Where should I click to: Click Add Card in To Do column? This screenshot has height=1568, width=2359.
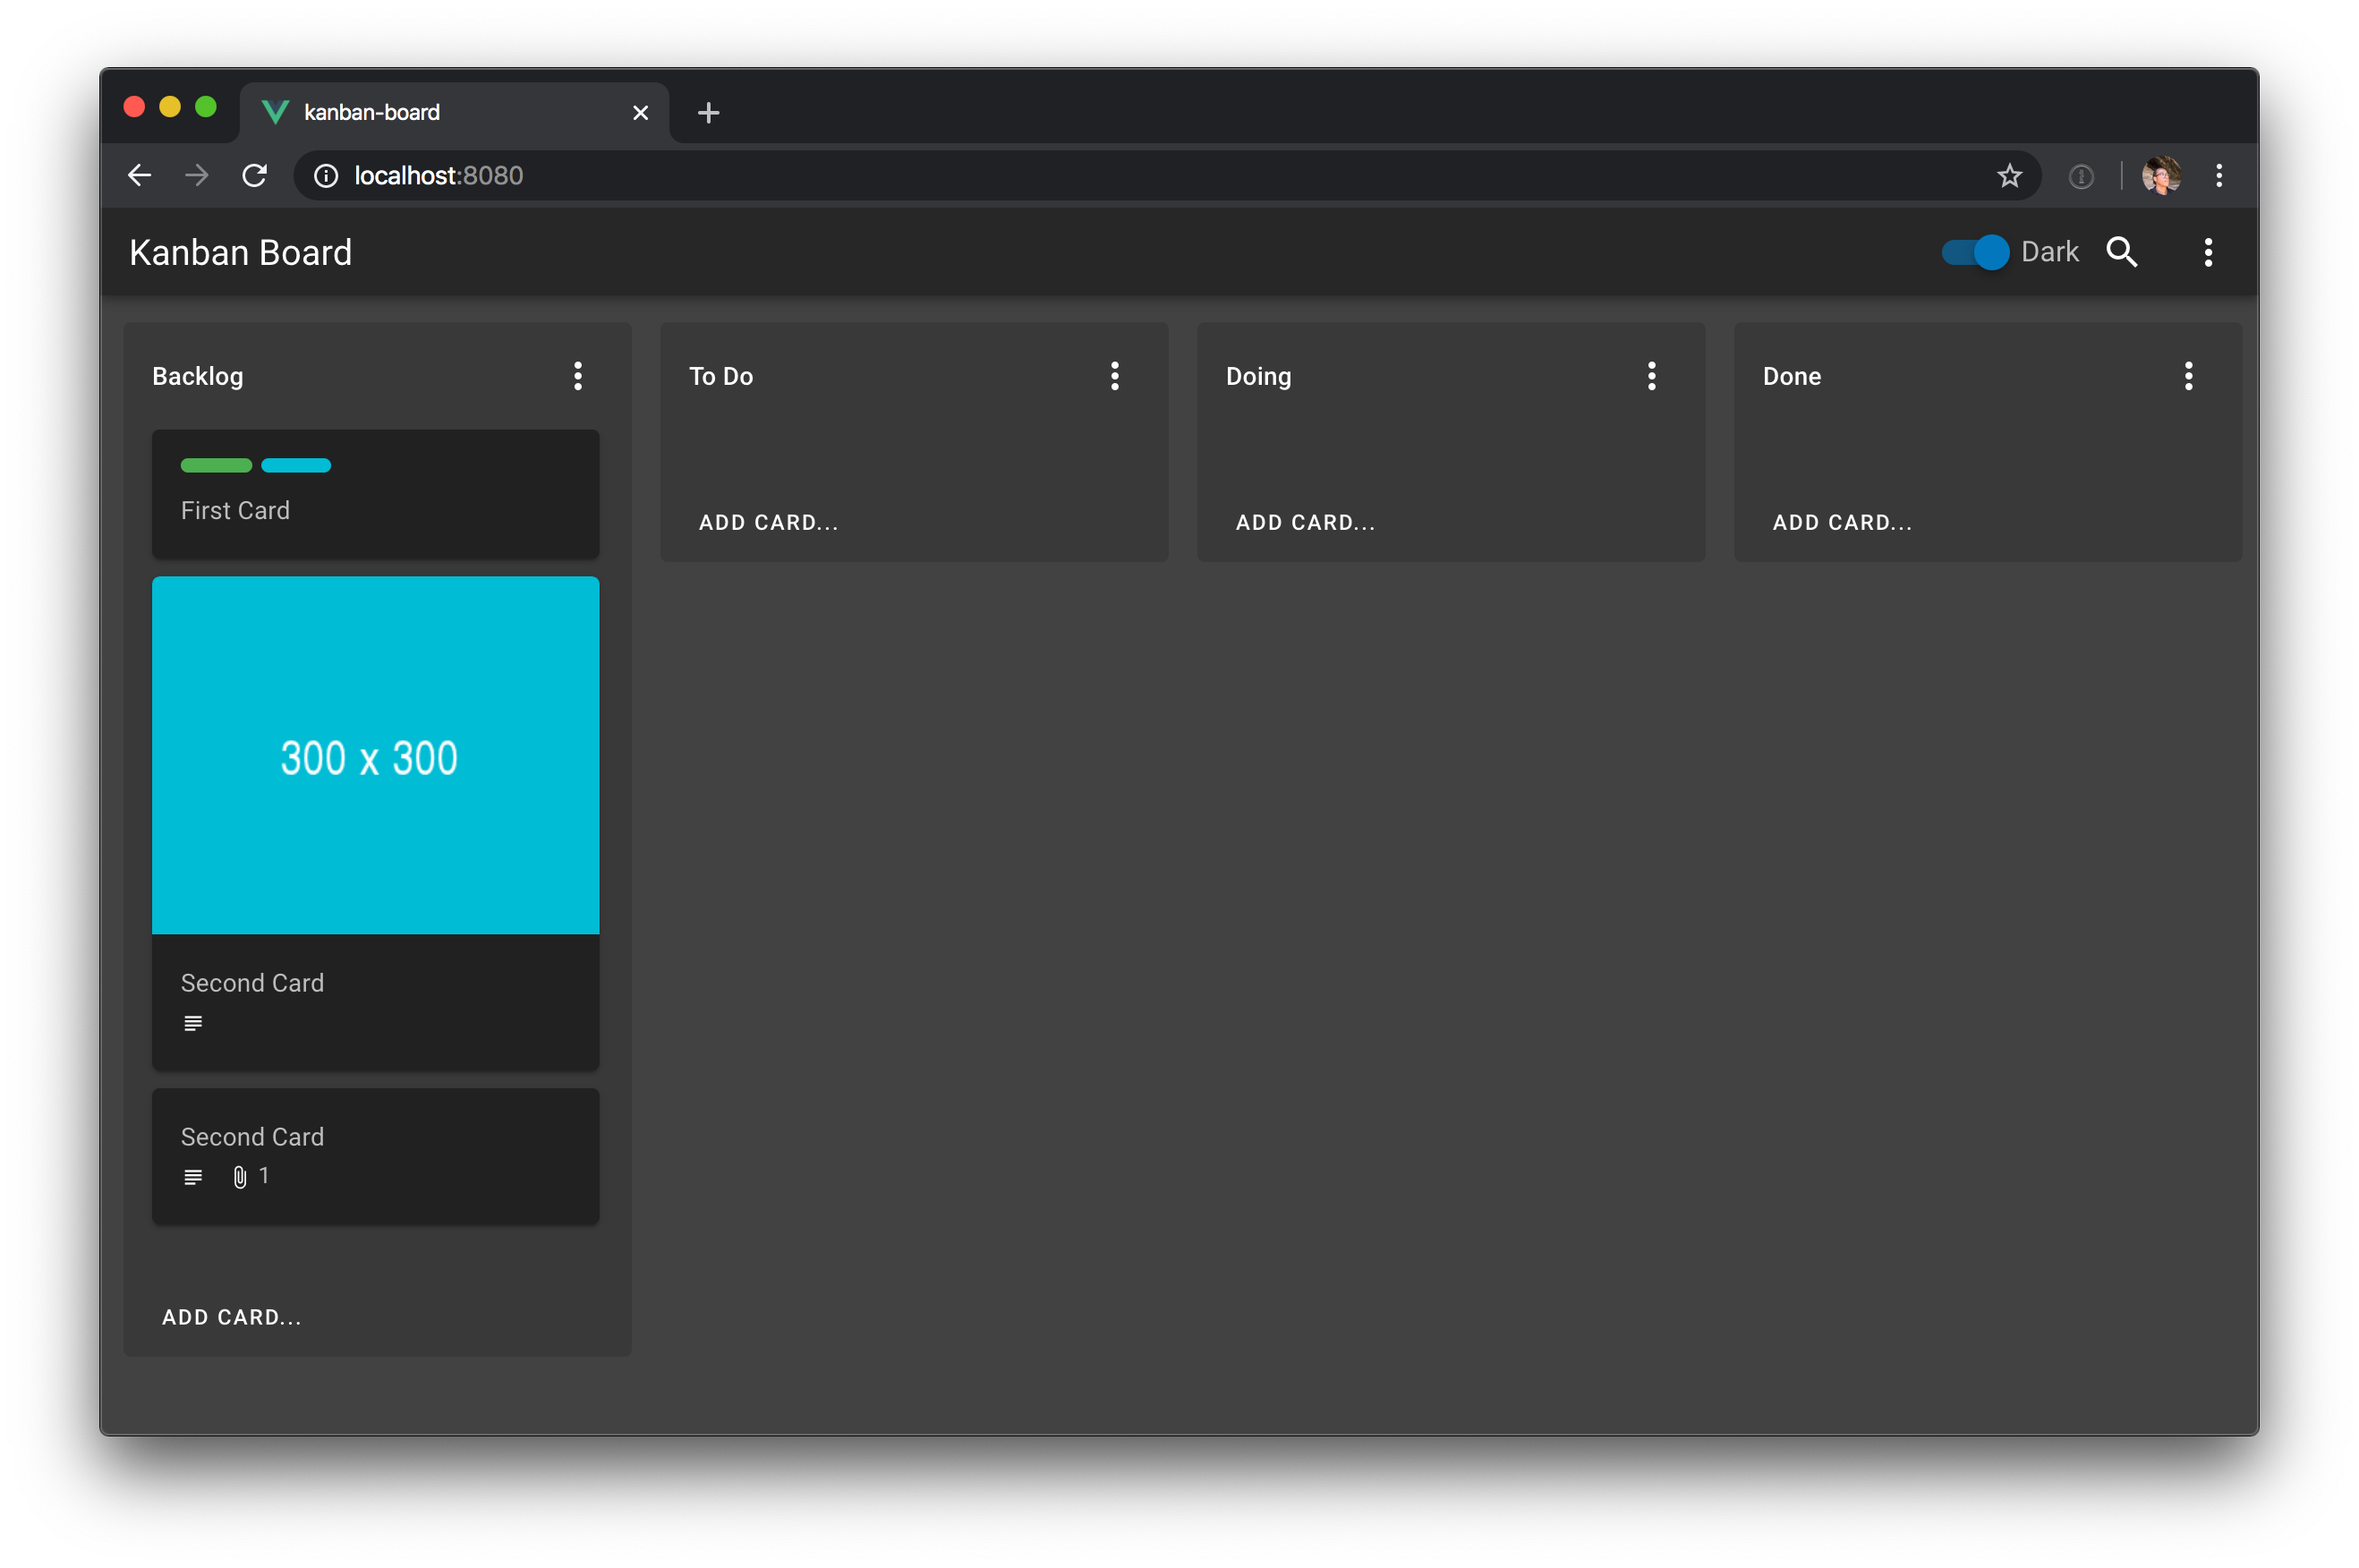(x=768, y=522)
